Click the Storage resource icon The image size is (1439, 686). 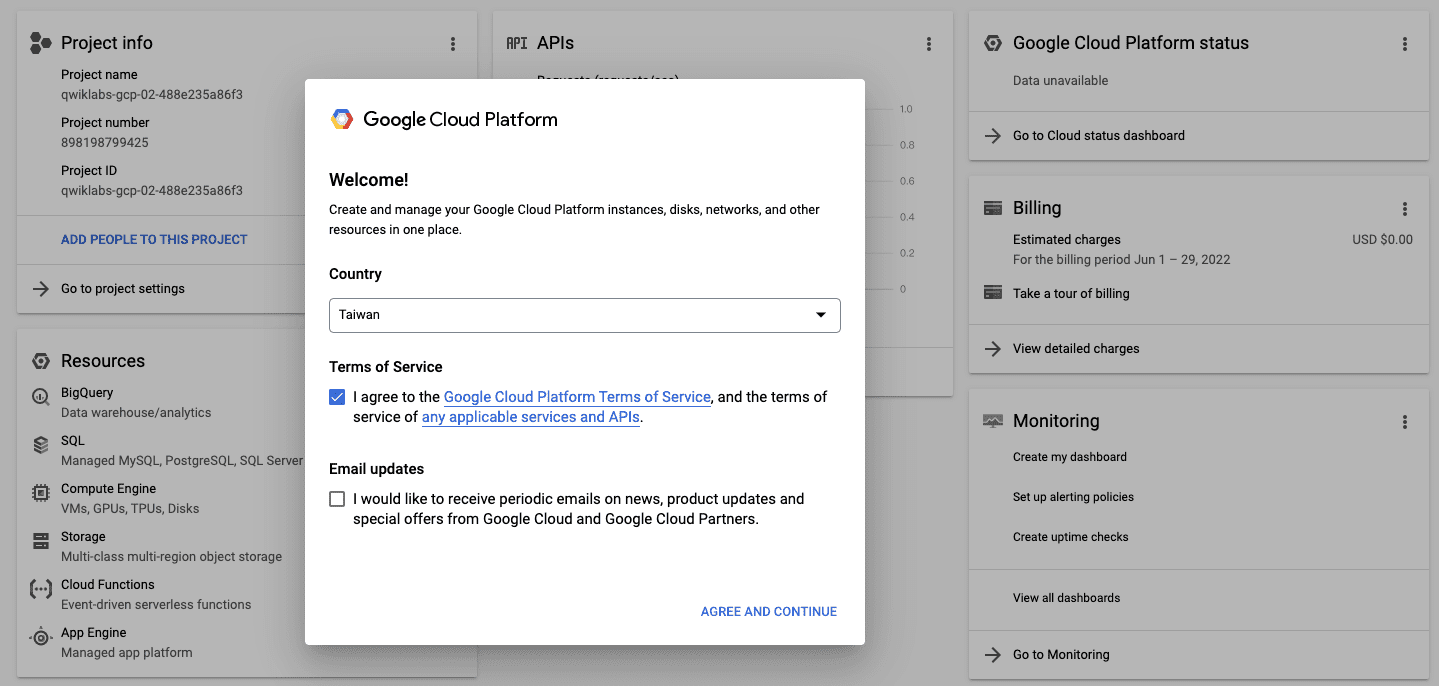point(40,541)
